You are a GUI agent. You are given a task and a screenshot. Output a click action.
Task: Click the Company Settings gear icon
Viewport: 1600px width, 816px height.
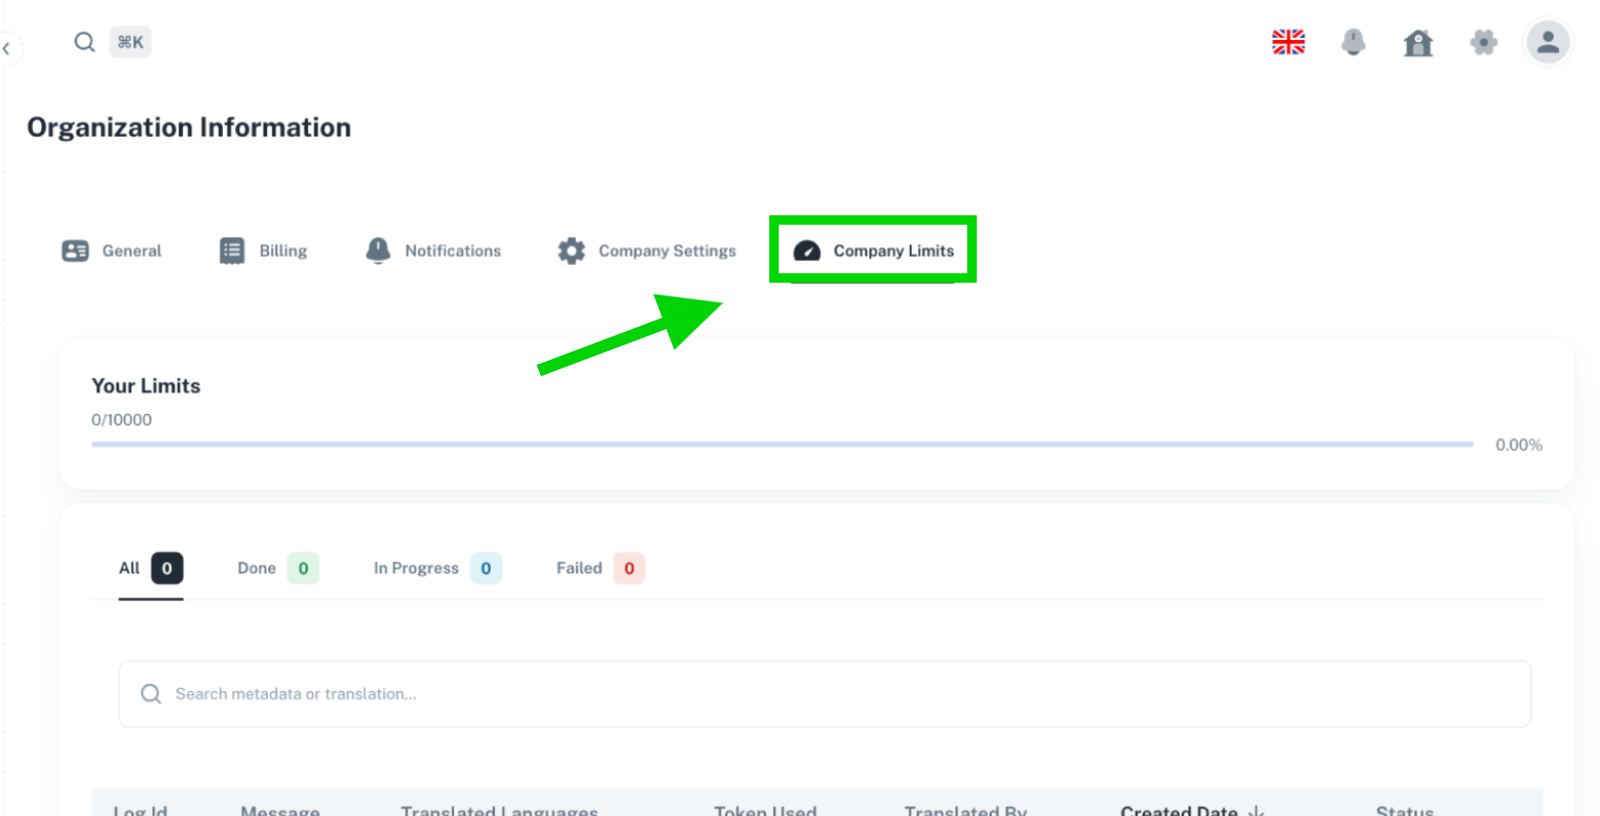[x=571, y=251]
